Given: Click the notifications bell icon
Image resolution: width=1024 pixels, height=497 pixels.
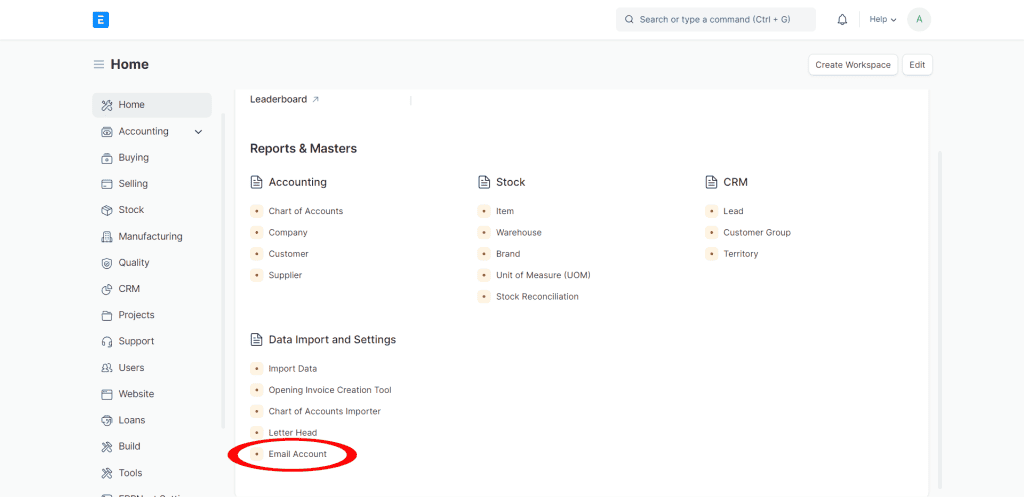Looking at the screenshot, I should click(842, 19).
